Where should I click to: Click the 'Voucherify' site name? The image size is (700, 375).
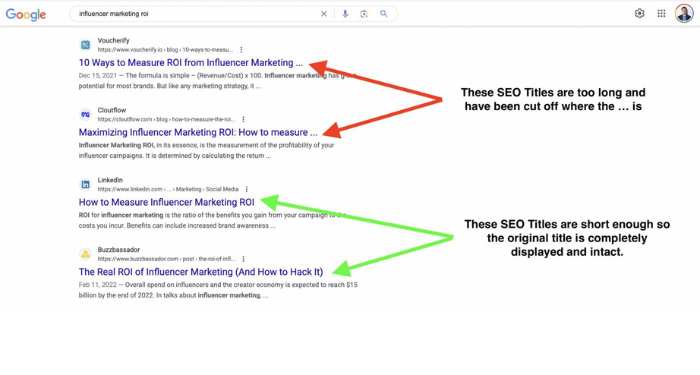(x=113, y=40)
